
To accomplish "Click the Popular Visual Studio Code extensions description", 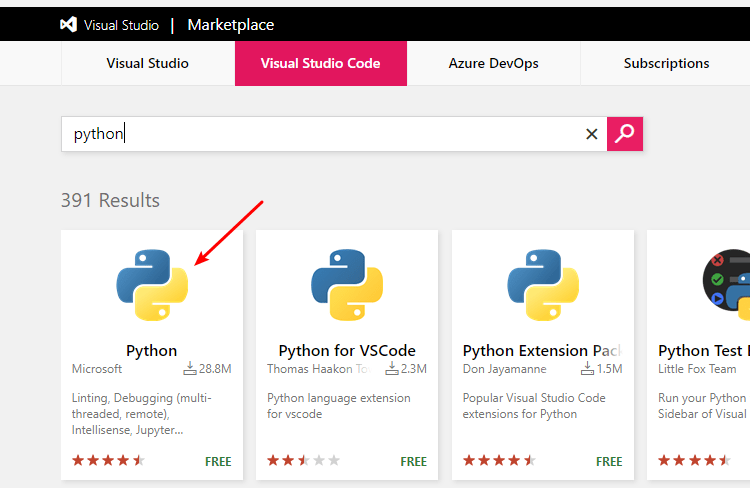I will [x=534, y=406].
